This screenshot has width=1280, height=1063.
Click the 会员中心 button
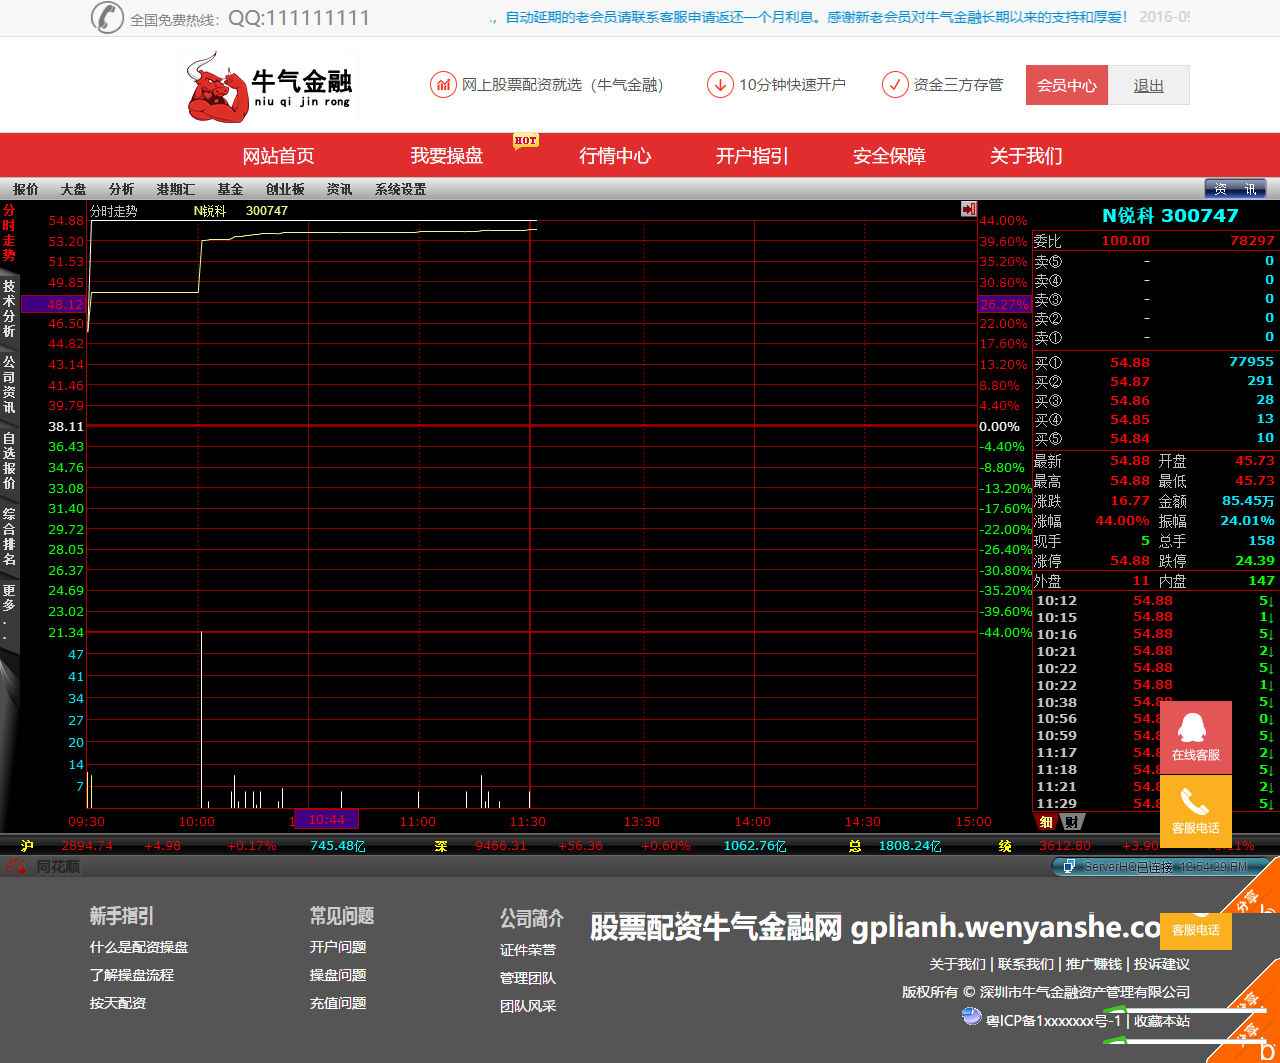point(1066,86)
